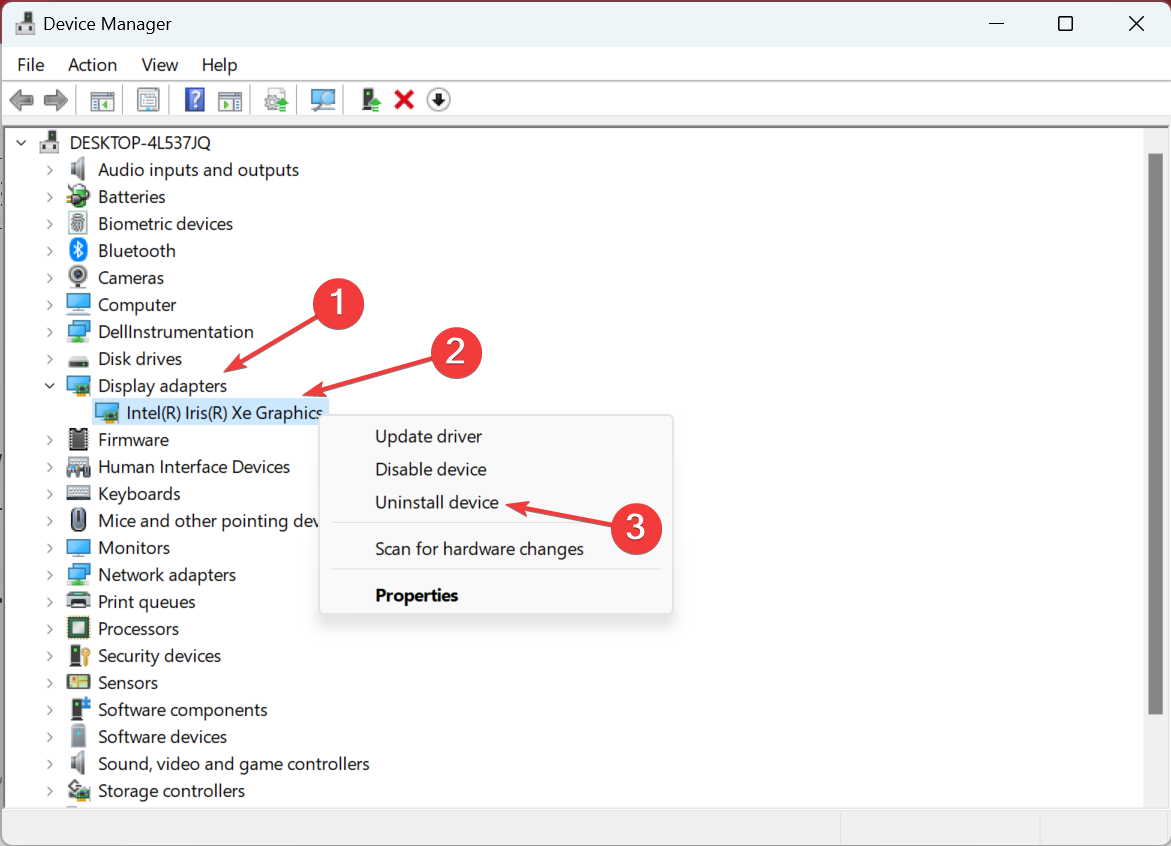Expand the Software components chevron
This screenshot has width=1171, height=846.
(50, 710)
